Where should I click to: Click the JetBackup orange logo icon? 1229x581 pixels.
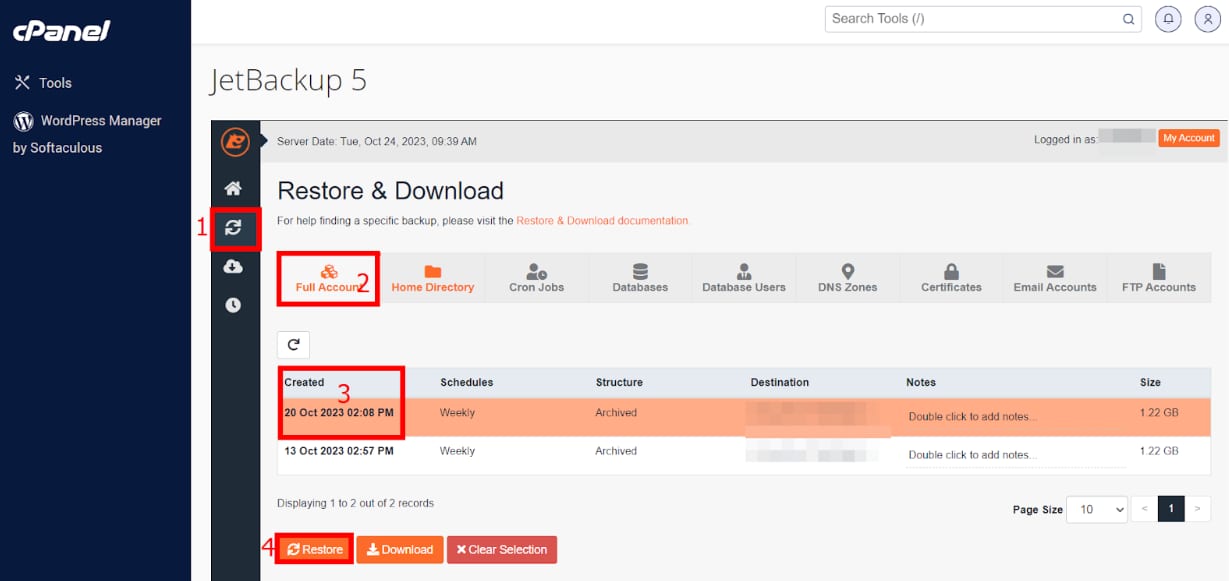click(x=235, y=141)
